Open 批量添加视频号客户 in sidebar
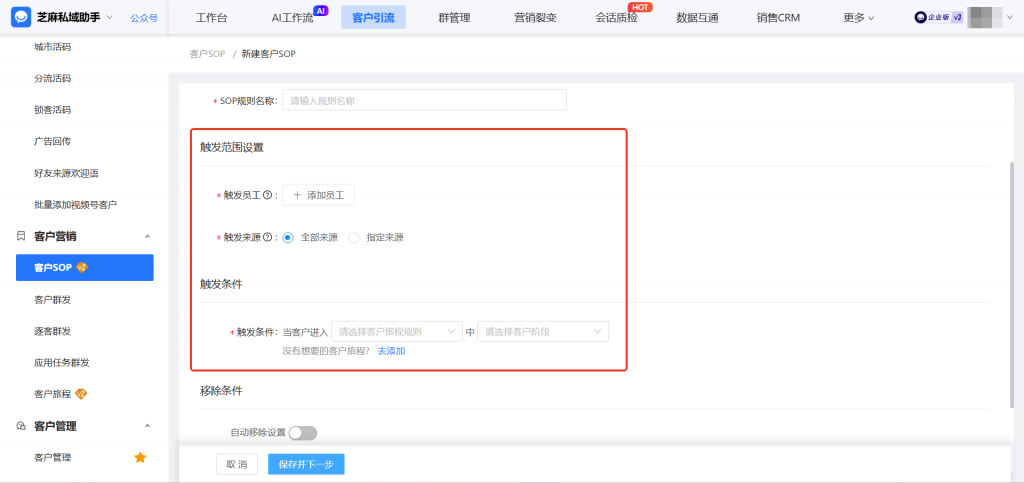The height and width of the screenshot is (483, 1024). click(x=75, y=204)
